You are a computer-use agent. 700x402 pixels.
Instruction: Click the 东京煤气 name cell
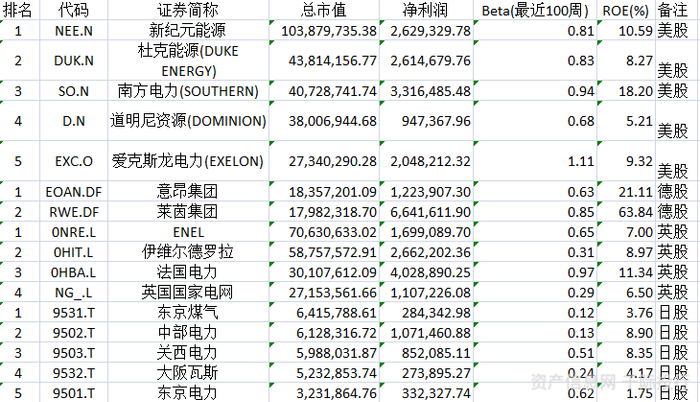pyautogui.click(x=188, y=312)
